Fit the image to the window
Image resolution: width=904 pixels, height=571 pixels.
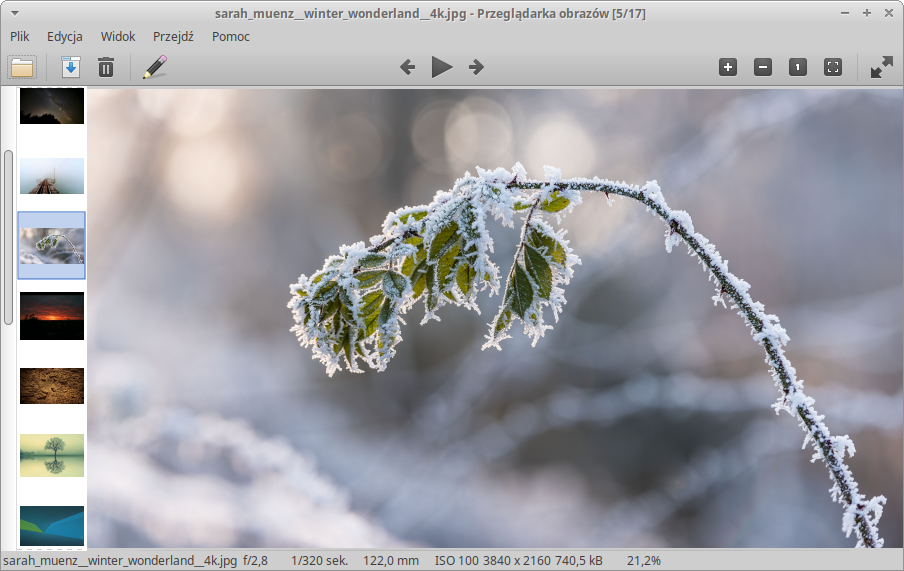[833, 67]
